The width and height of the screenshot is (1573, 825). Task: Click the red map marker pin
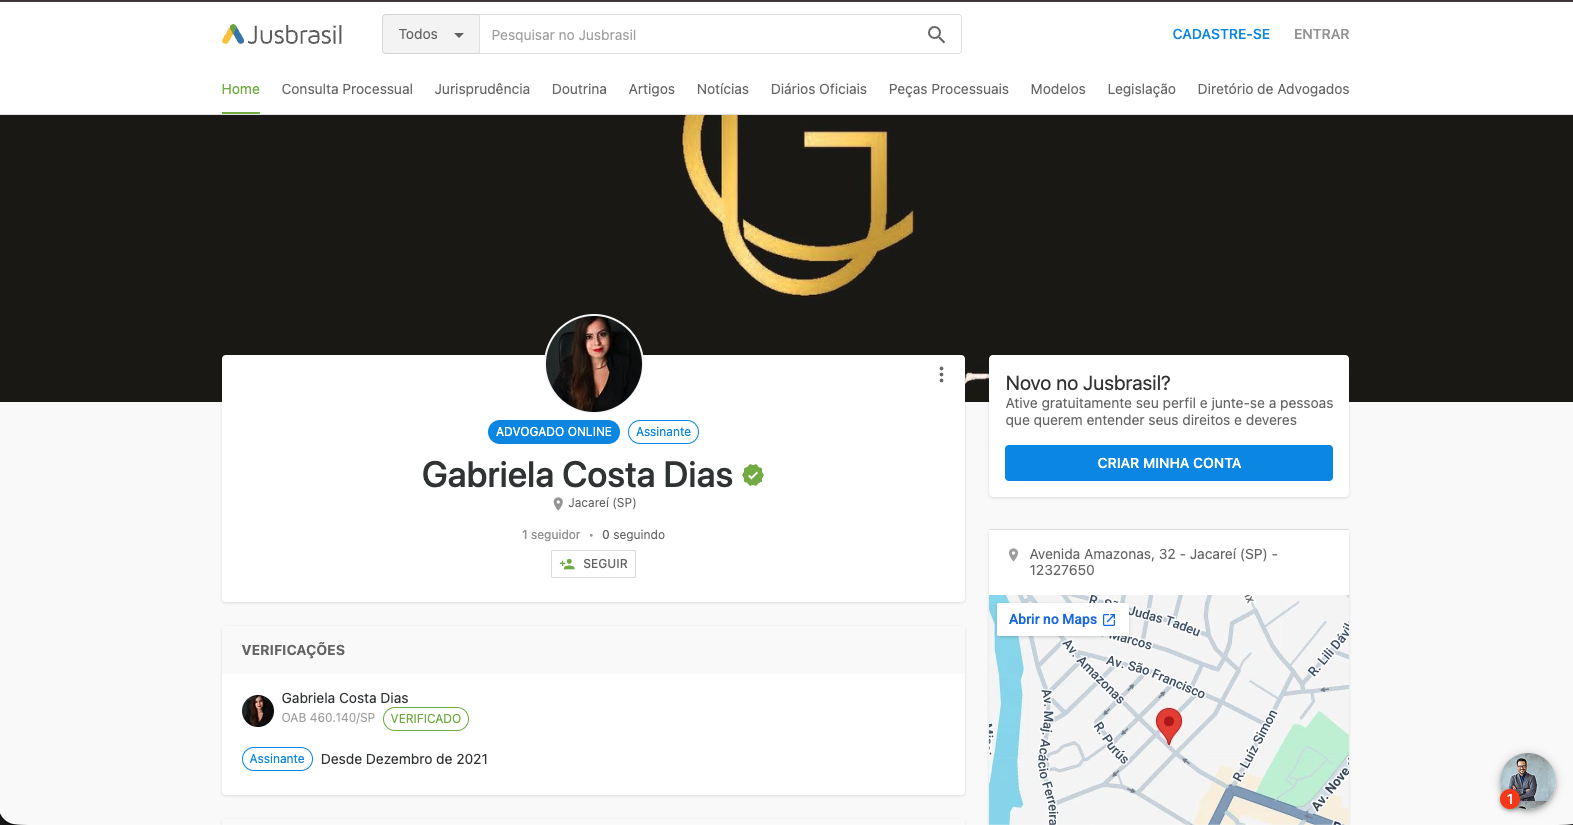click(1168, 725)
